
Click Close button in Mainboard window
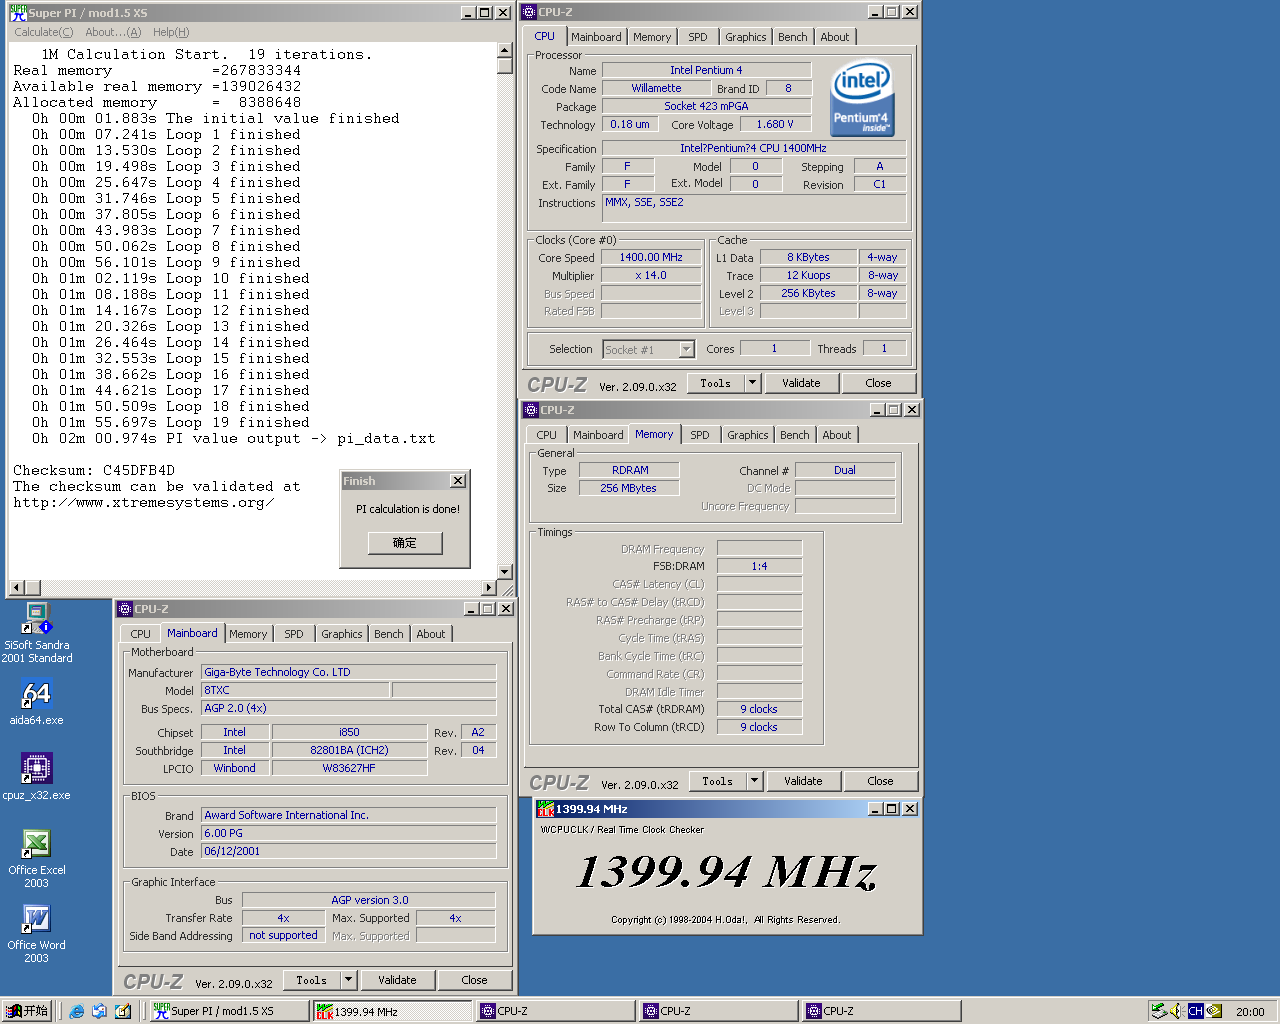click(x=475, y=980)
